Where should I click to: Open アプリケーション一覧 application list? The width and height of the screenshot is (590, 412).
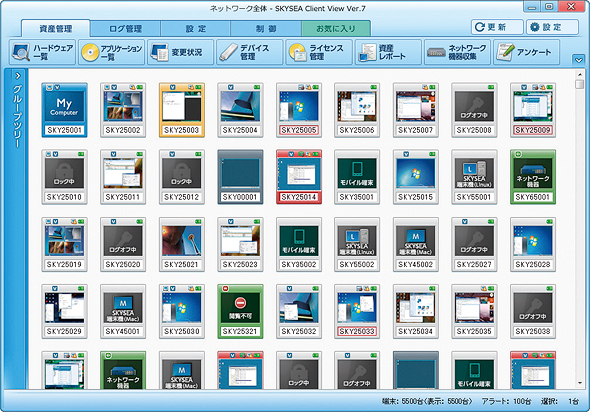111,52
